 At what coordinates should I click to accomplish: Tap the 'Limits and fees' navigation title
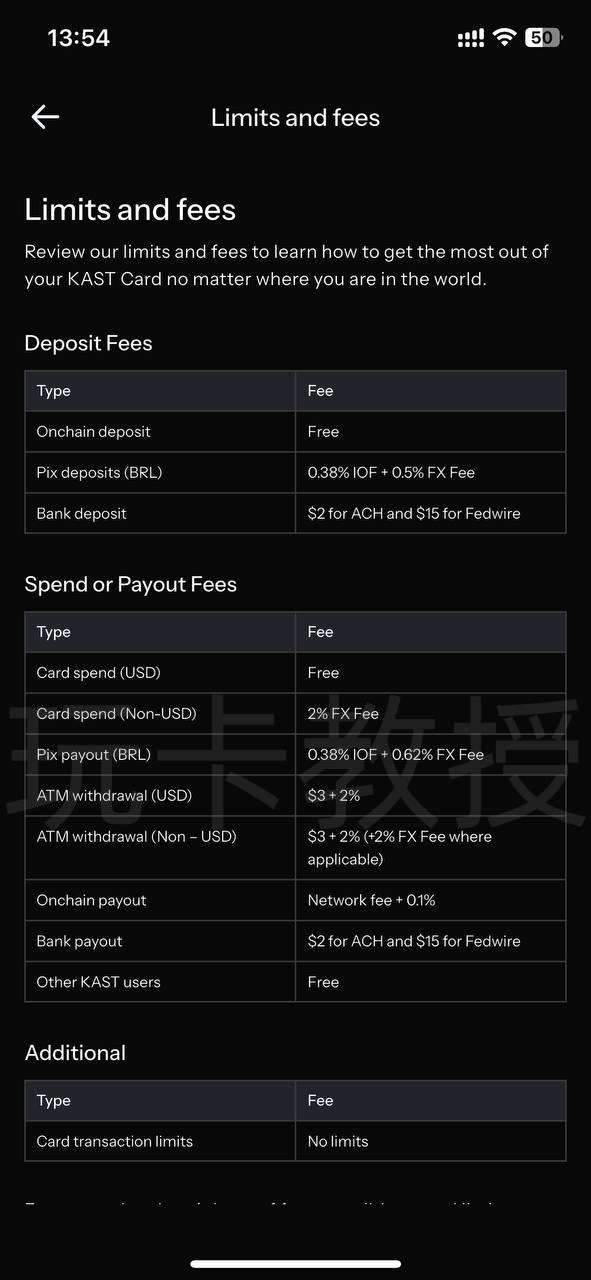(x=295, y=118)
